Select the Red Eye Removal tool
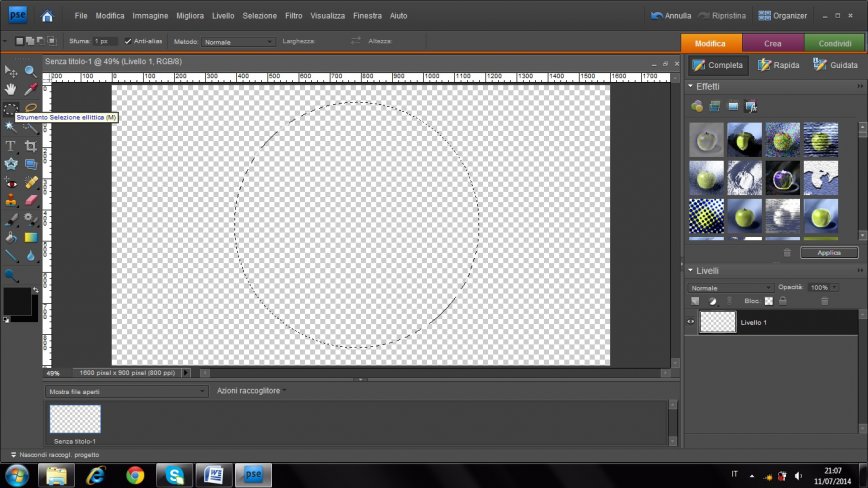The width and height of the screenshot is (868, 488). click(x=11, y=183)
